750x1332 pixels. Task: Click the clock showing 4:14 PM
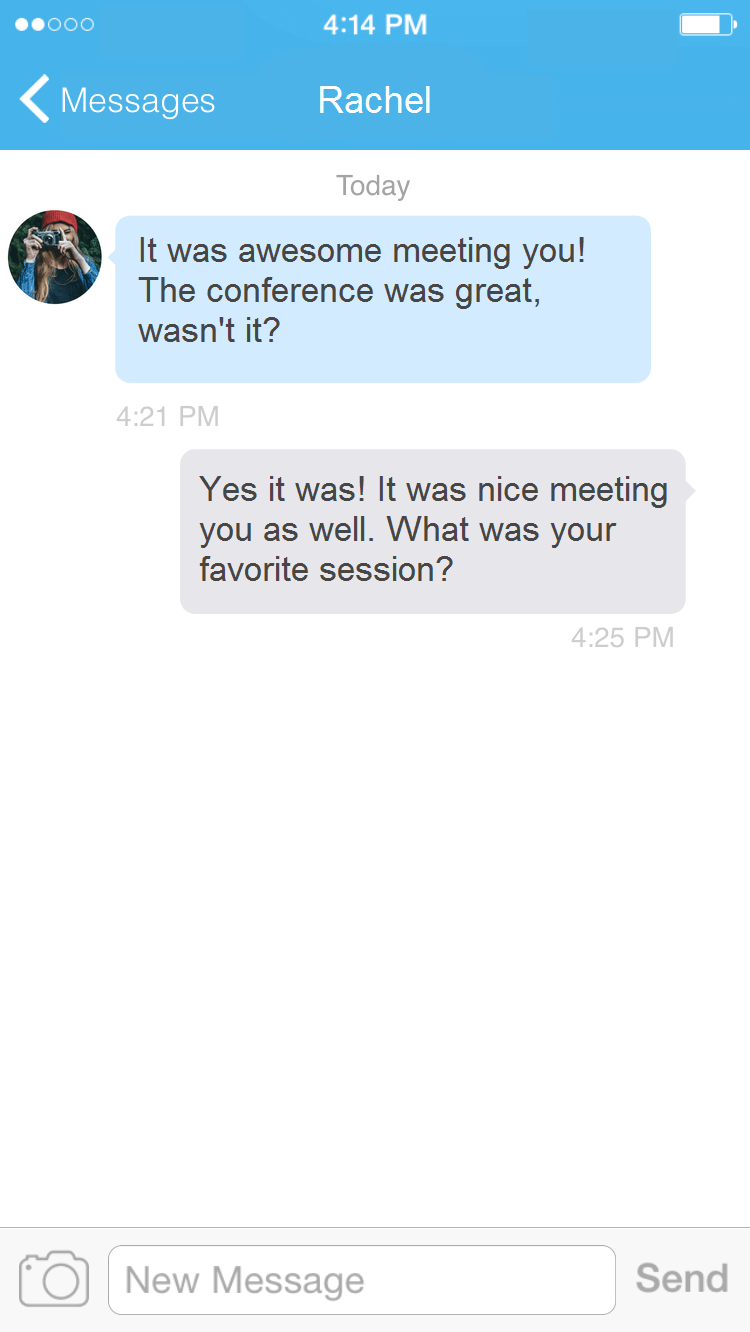pos(374,24)
